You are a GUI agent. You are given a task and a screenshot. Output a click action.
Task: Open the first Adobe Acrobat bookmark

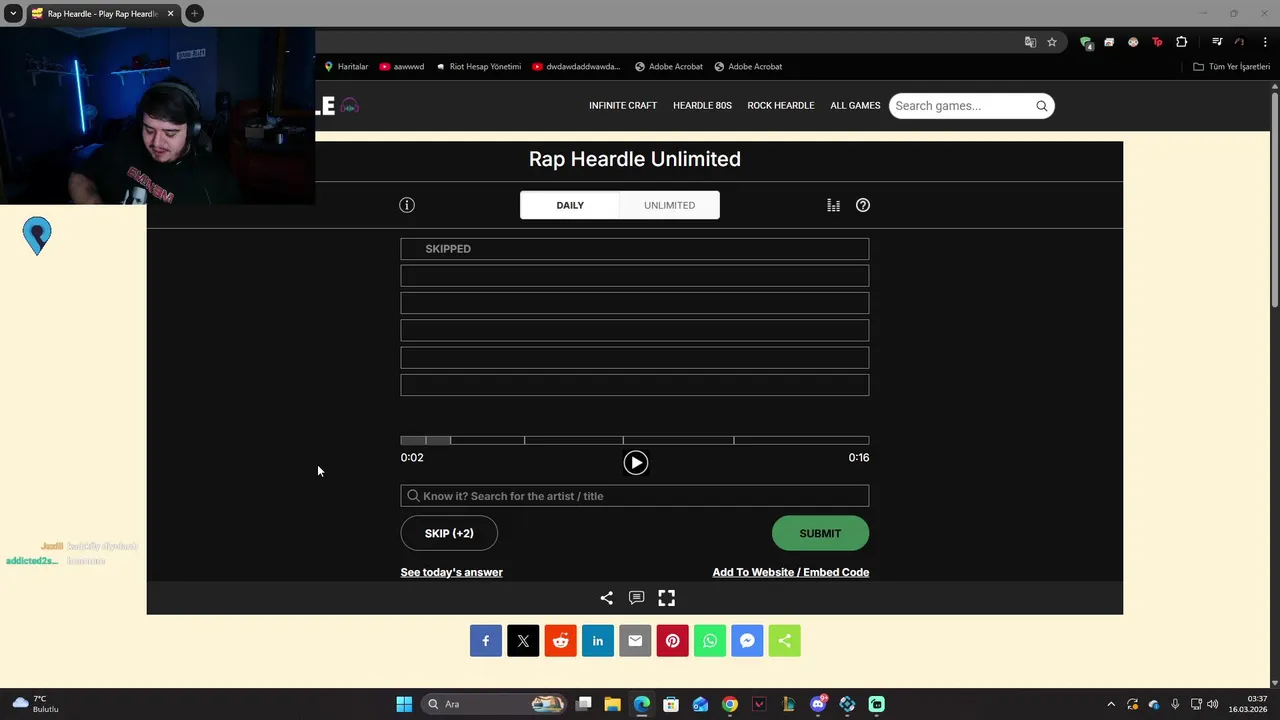click(669, 67)
